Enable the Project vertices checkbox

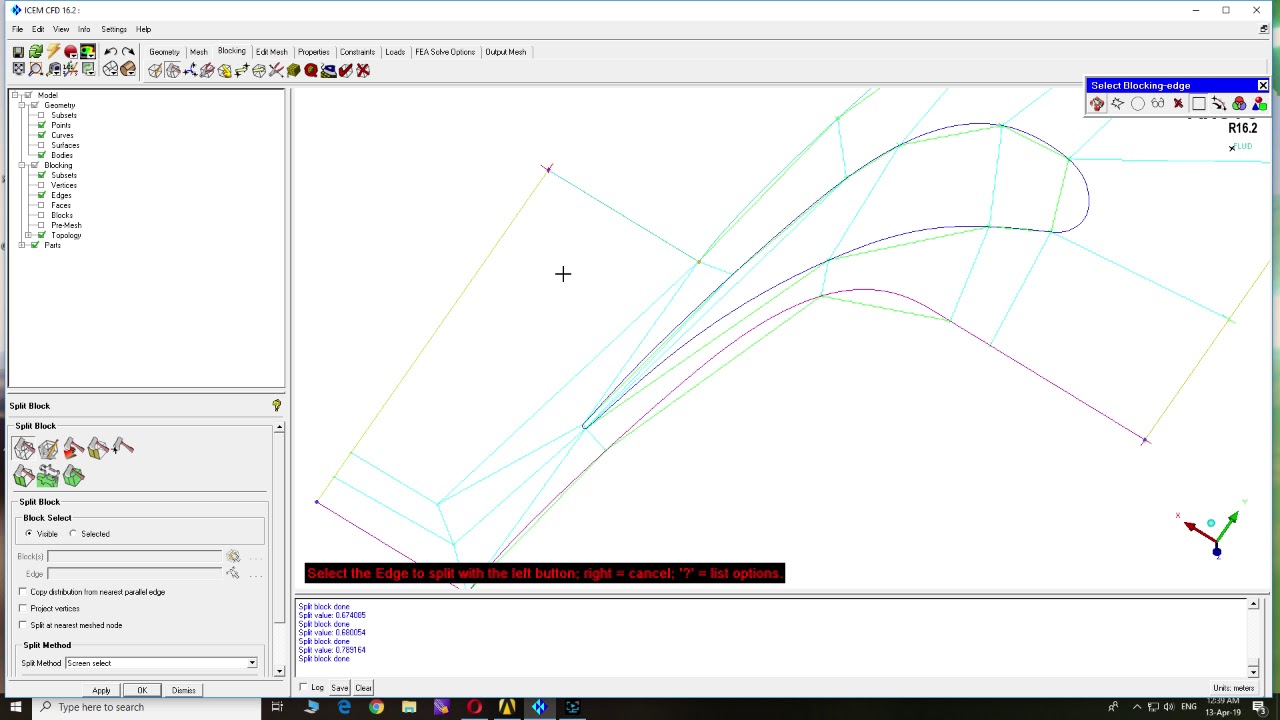pyautogui.click(x=23, y=608)
